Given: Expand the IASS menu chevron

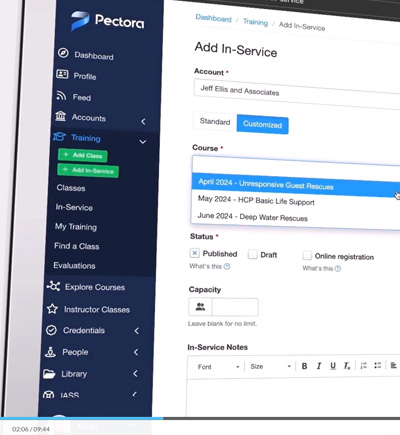Looking at the screenshot, I should click(x=134, y=394).
